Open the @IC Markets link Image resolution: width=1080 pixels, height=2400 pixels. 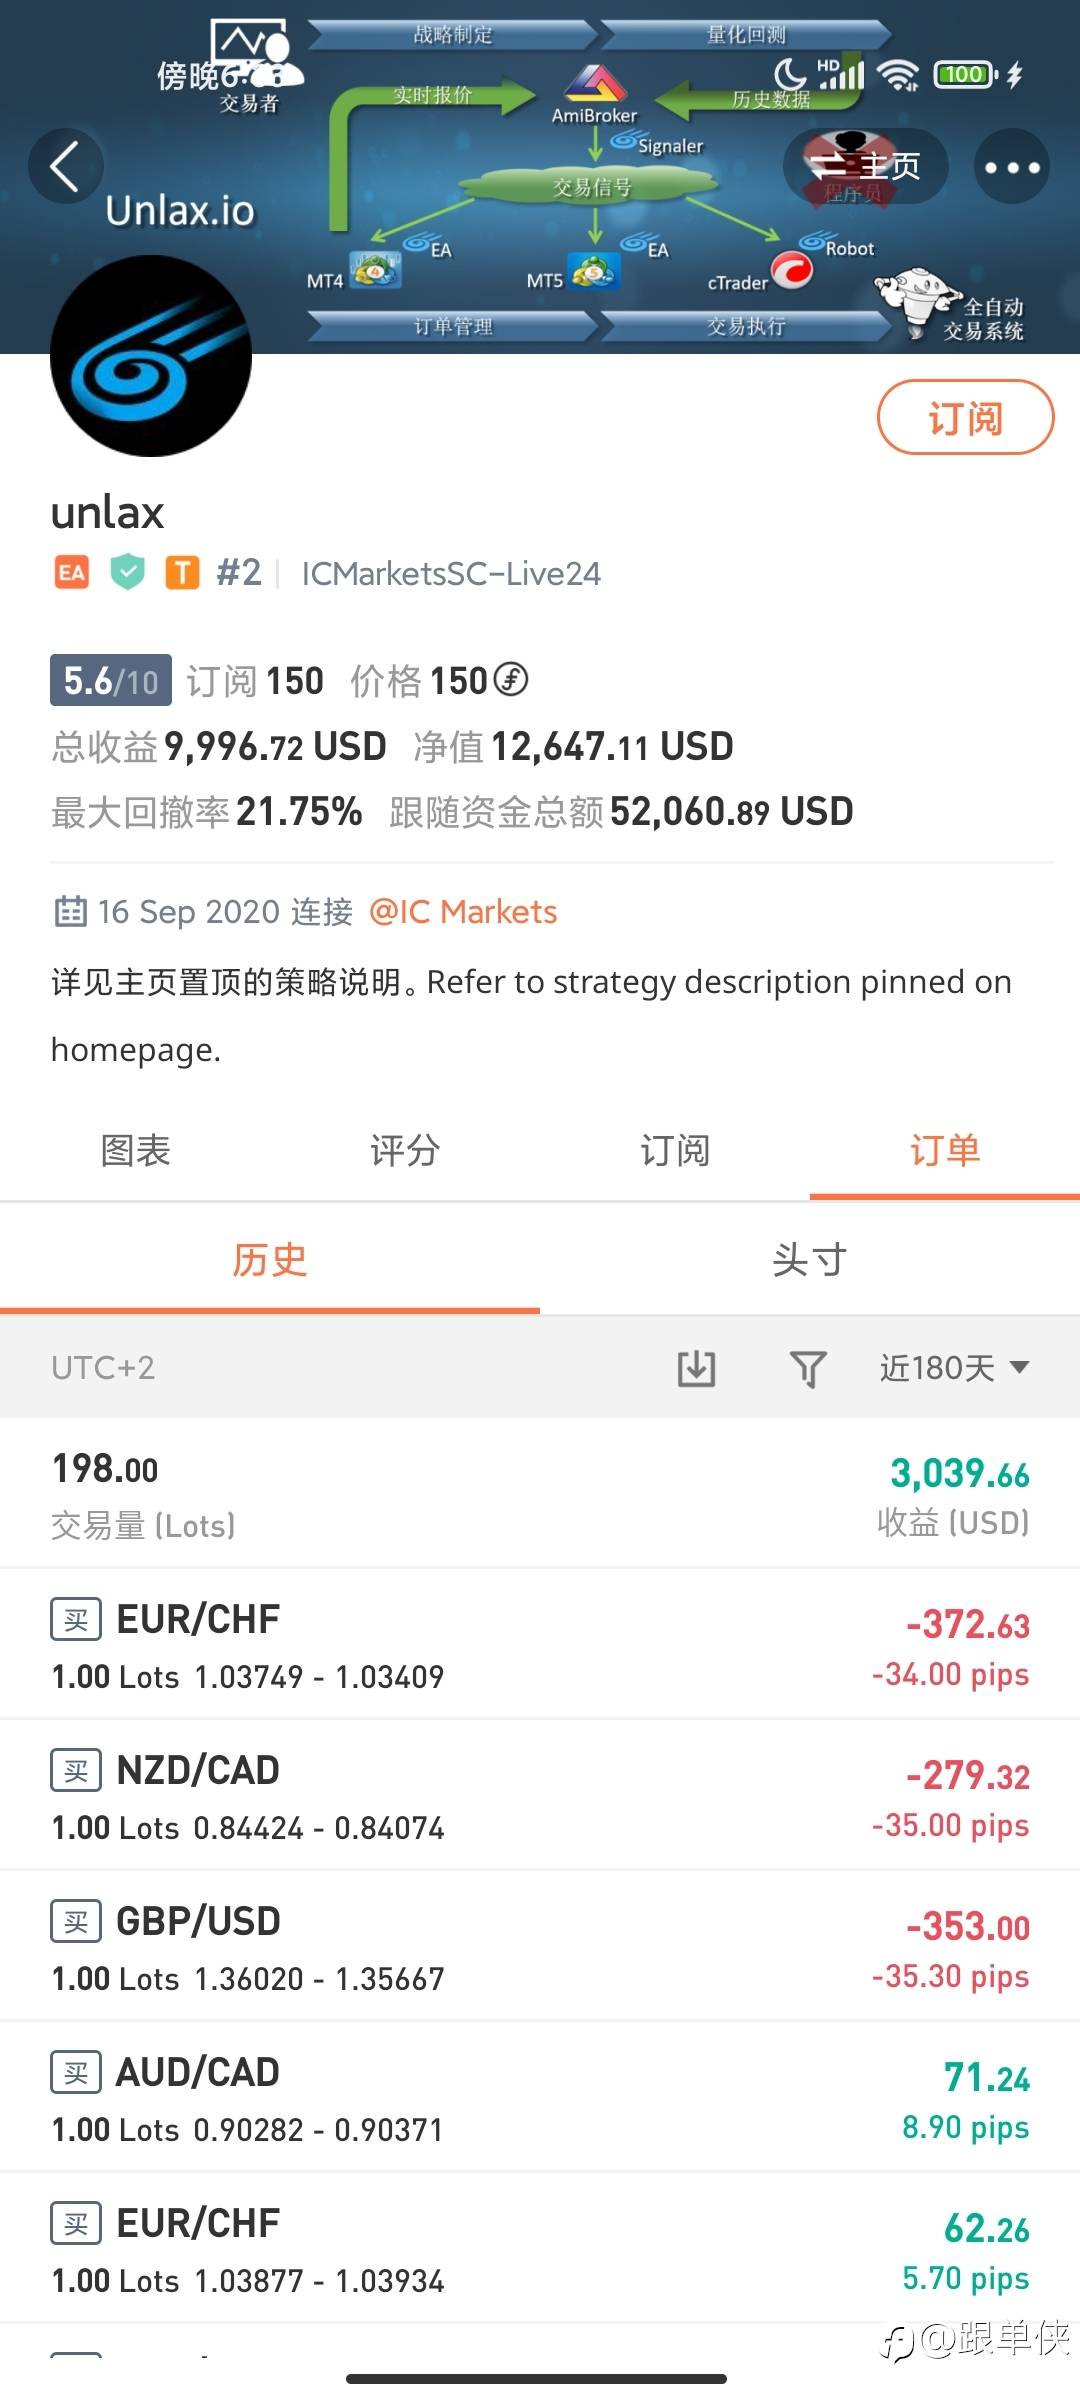click(463, 912)
